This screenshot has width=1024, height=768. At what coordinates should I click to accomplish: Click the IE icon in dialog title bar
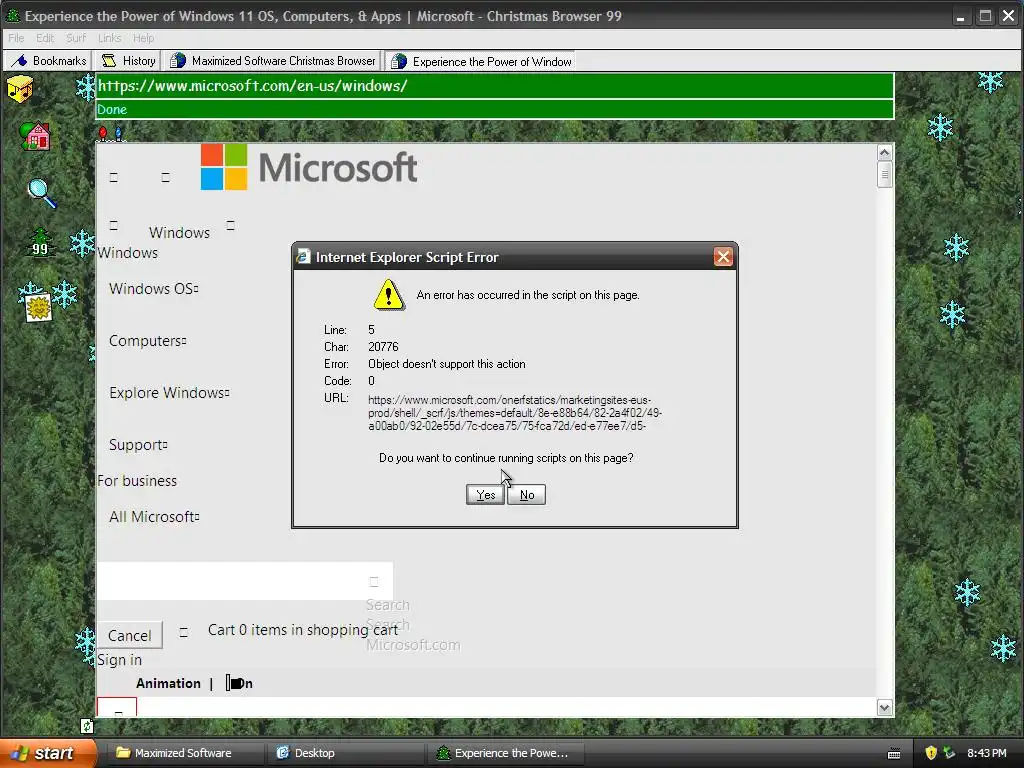(x=303, y=257)
